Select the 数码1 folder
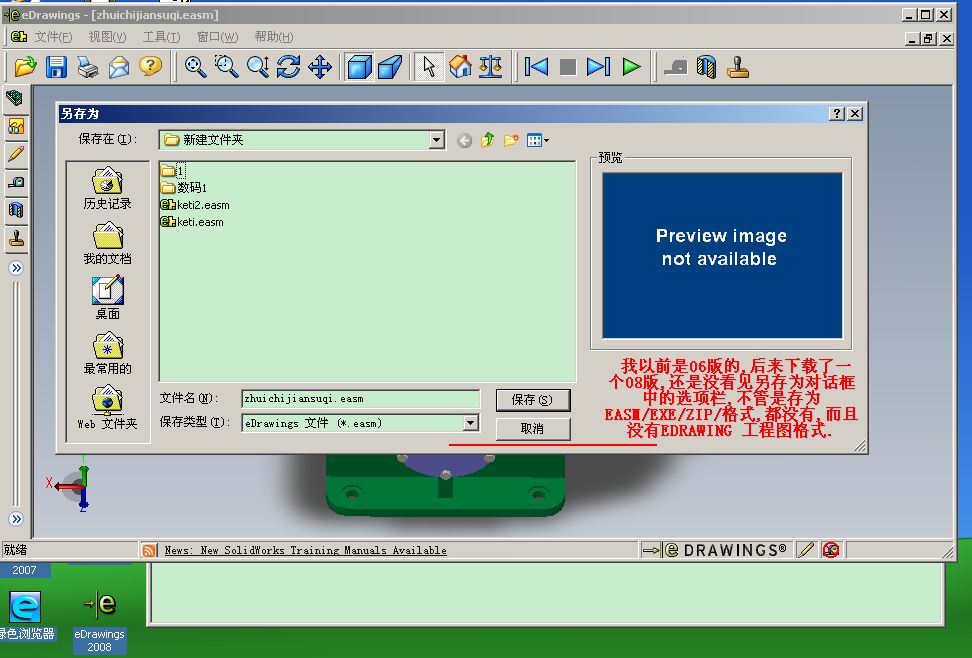 (x=183, y=187)
